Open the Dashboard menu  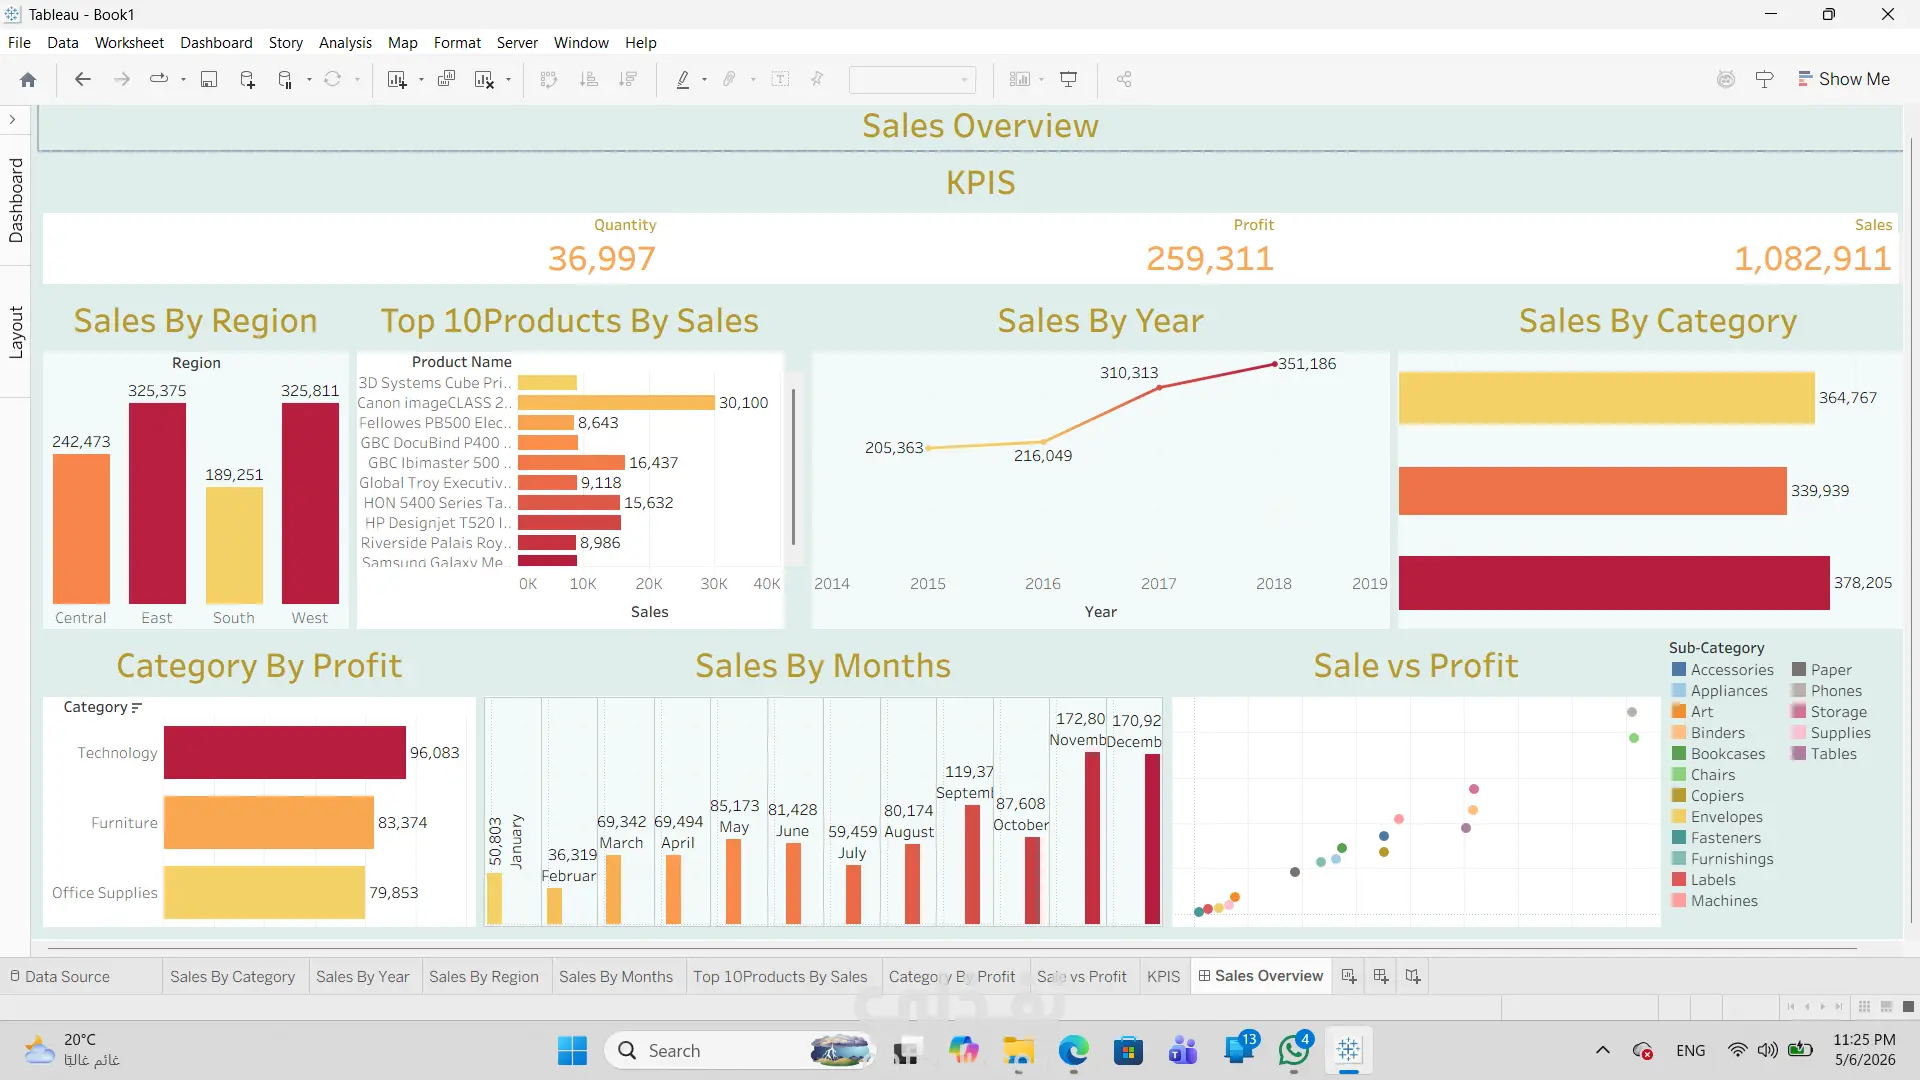pyautogui.click(x=216, y=43)
